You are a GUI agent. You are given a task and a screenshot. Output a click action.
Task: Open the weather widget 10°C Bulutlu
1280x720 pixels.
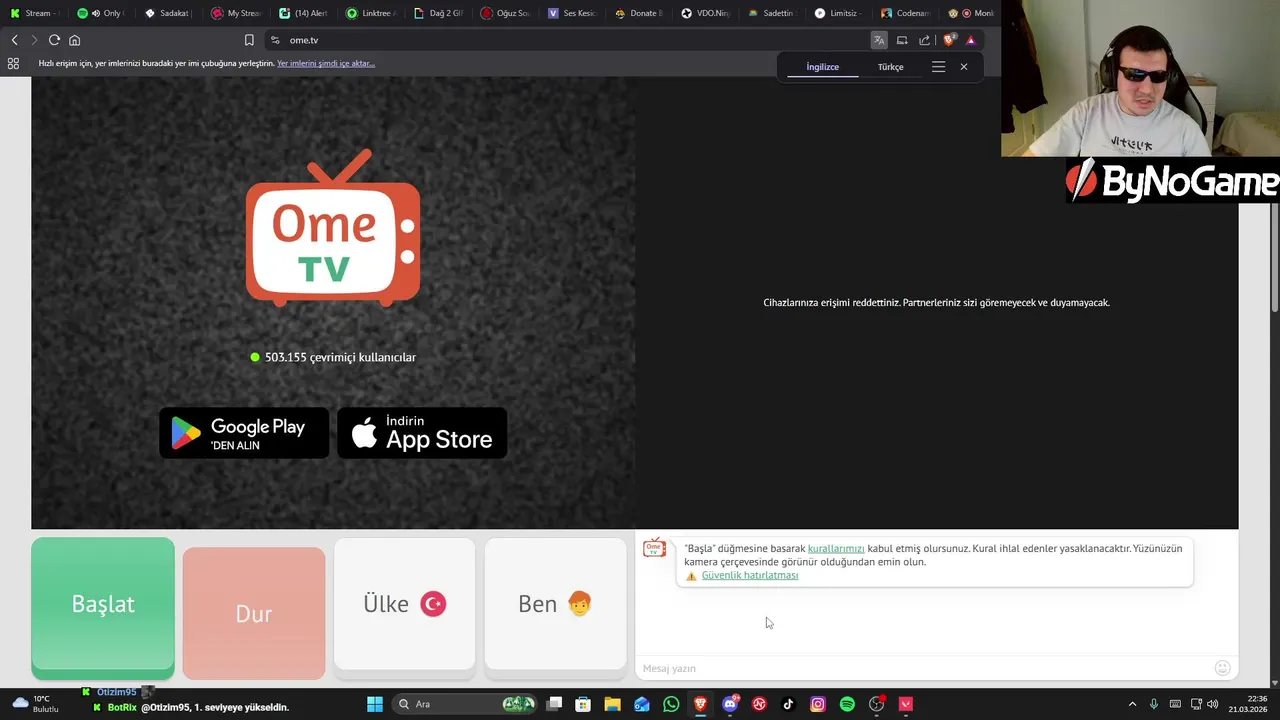(x=35, y=704)
